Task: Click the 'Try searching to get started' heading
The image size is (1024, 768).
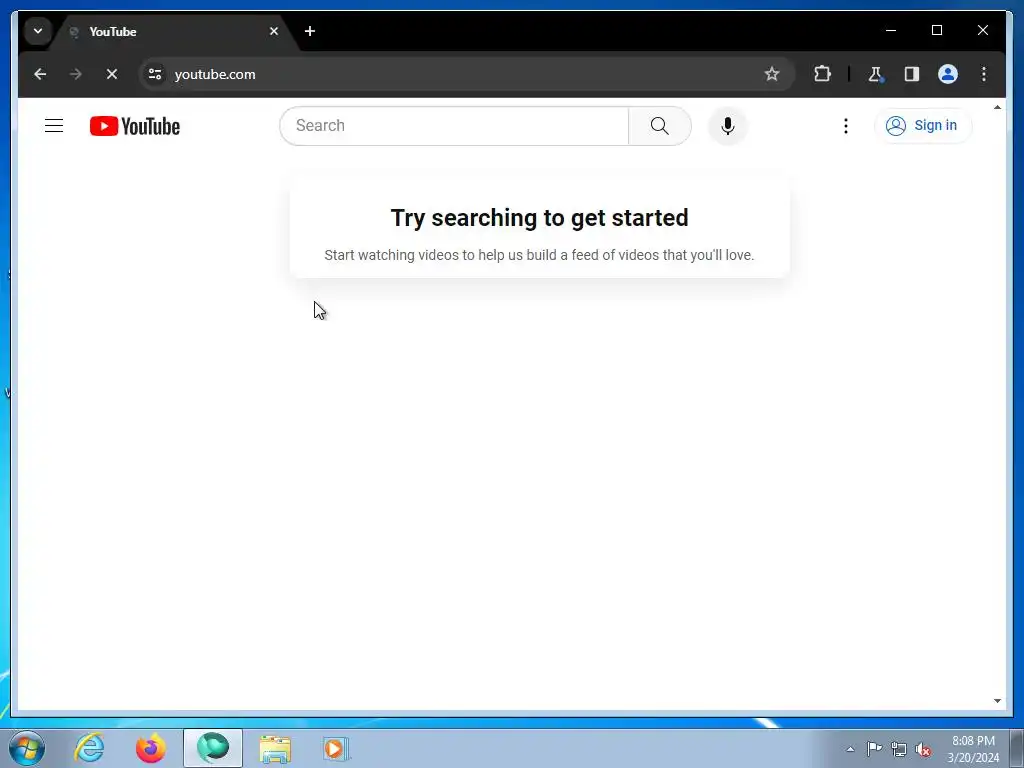Action: 539,217
